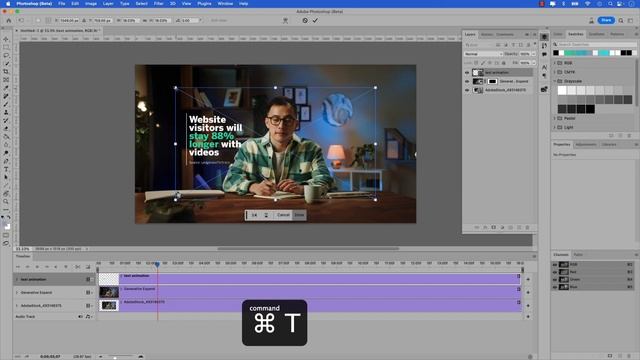Click the Generative Expand clip thumbnail in Timeline

pos(109,292)
